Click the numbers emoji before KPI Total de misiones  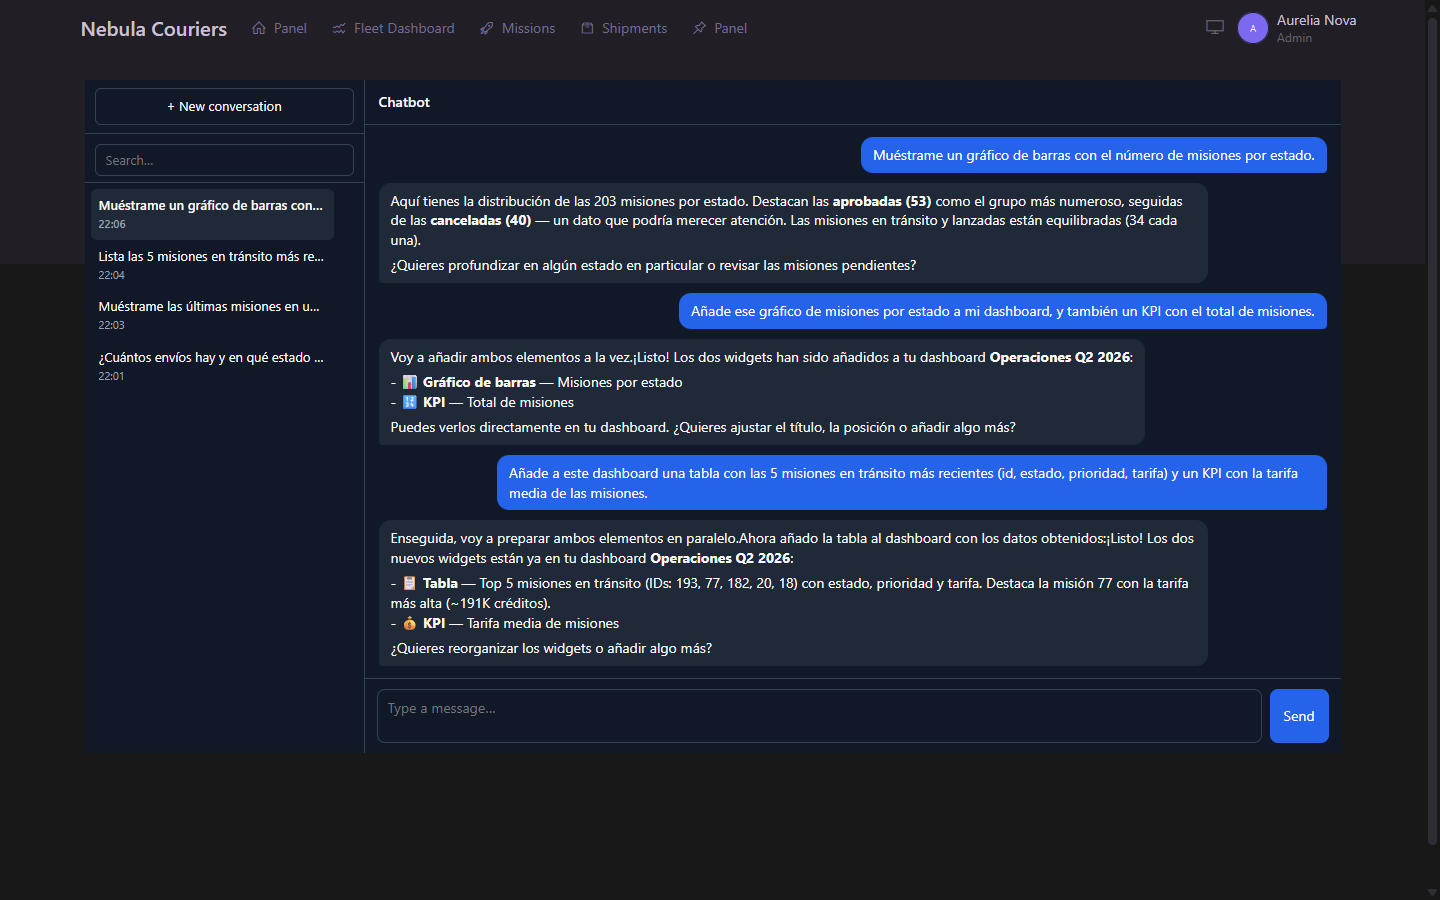coord(410,402)
